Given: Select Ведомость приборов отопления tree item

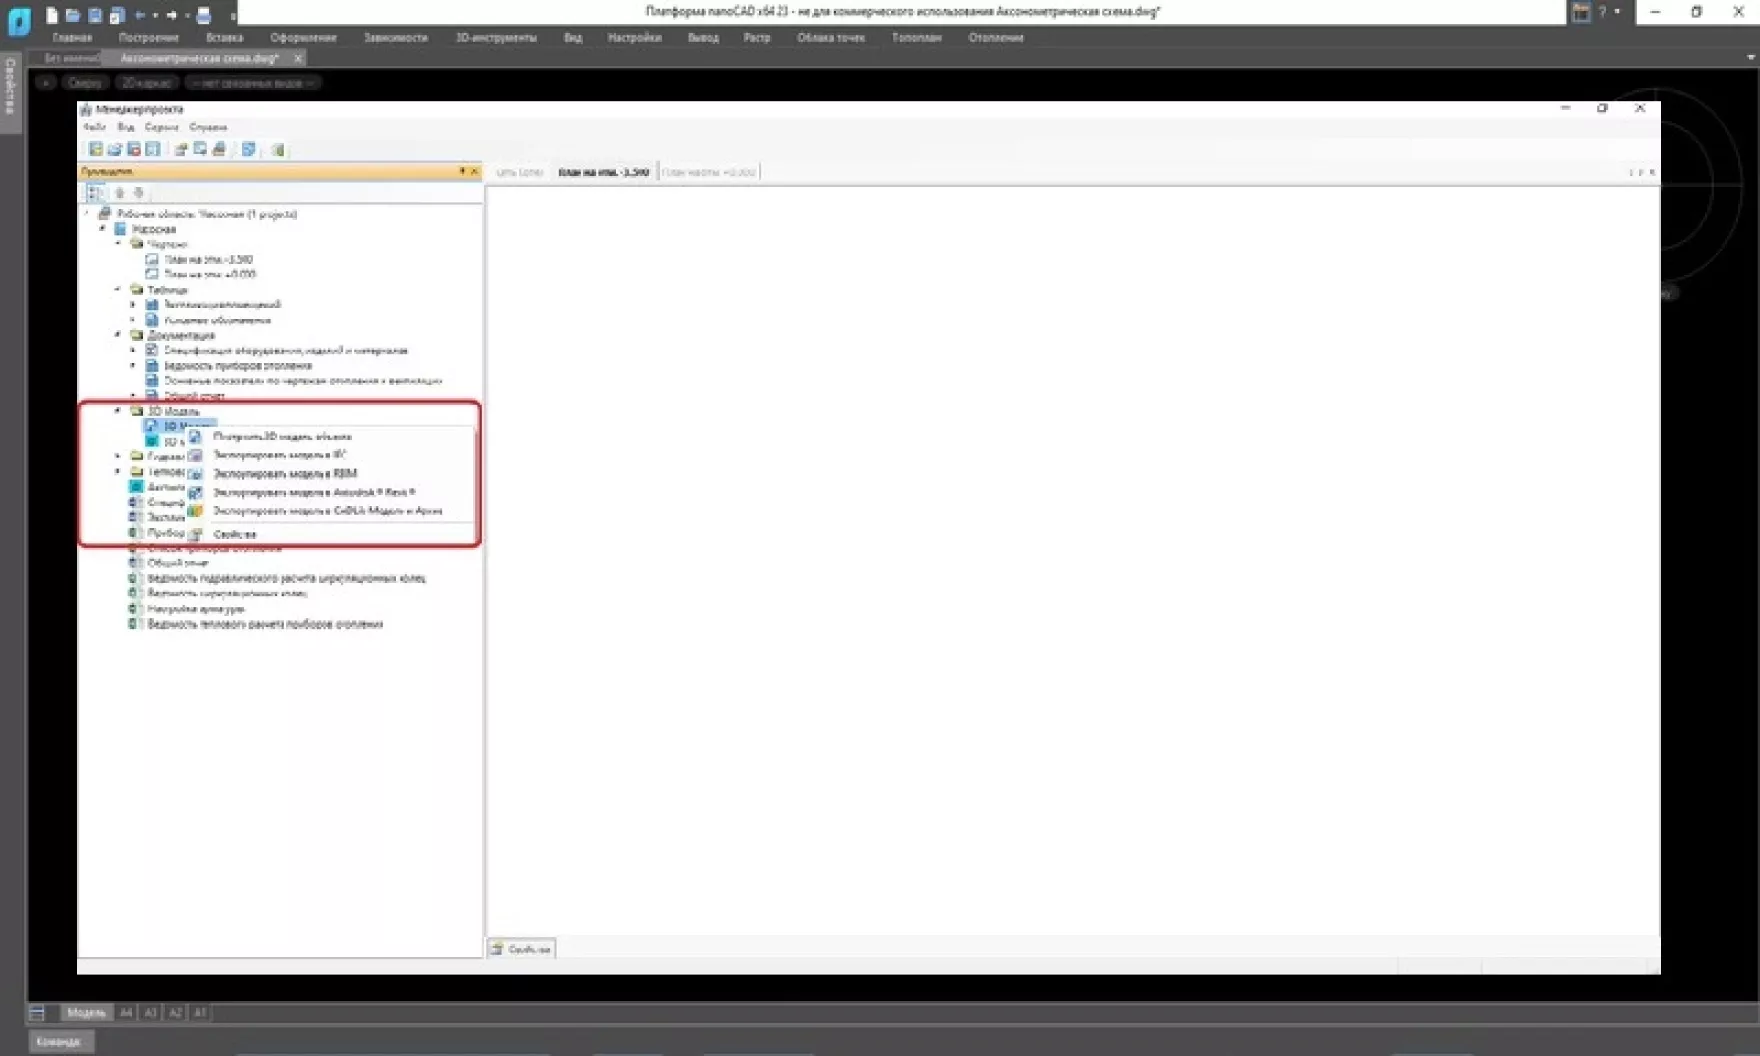Looking at the screenshot, I should point(238,366).
